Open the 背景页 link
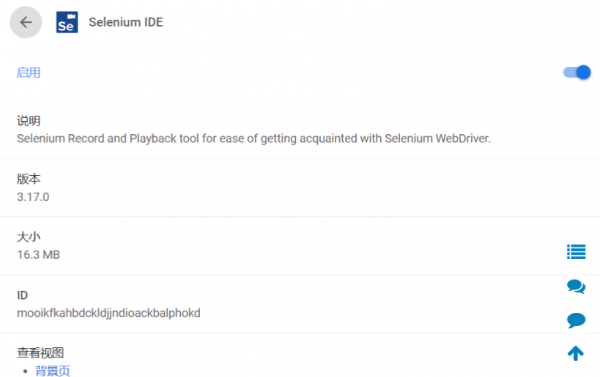Image resolution: width=600 pixels, height=377 pixels. click(52, 370)
